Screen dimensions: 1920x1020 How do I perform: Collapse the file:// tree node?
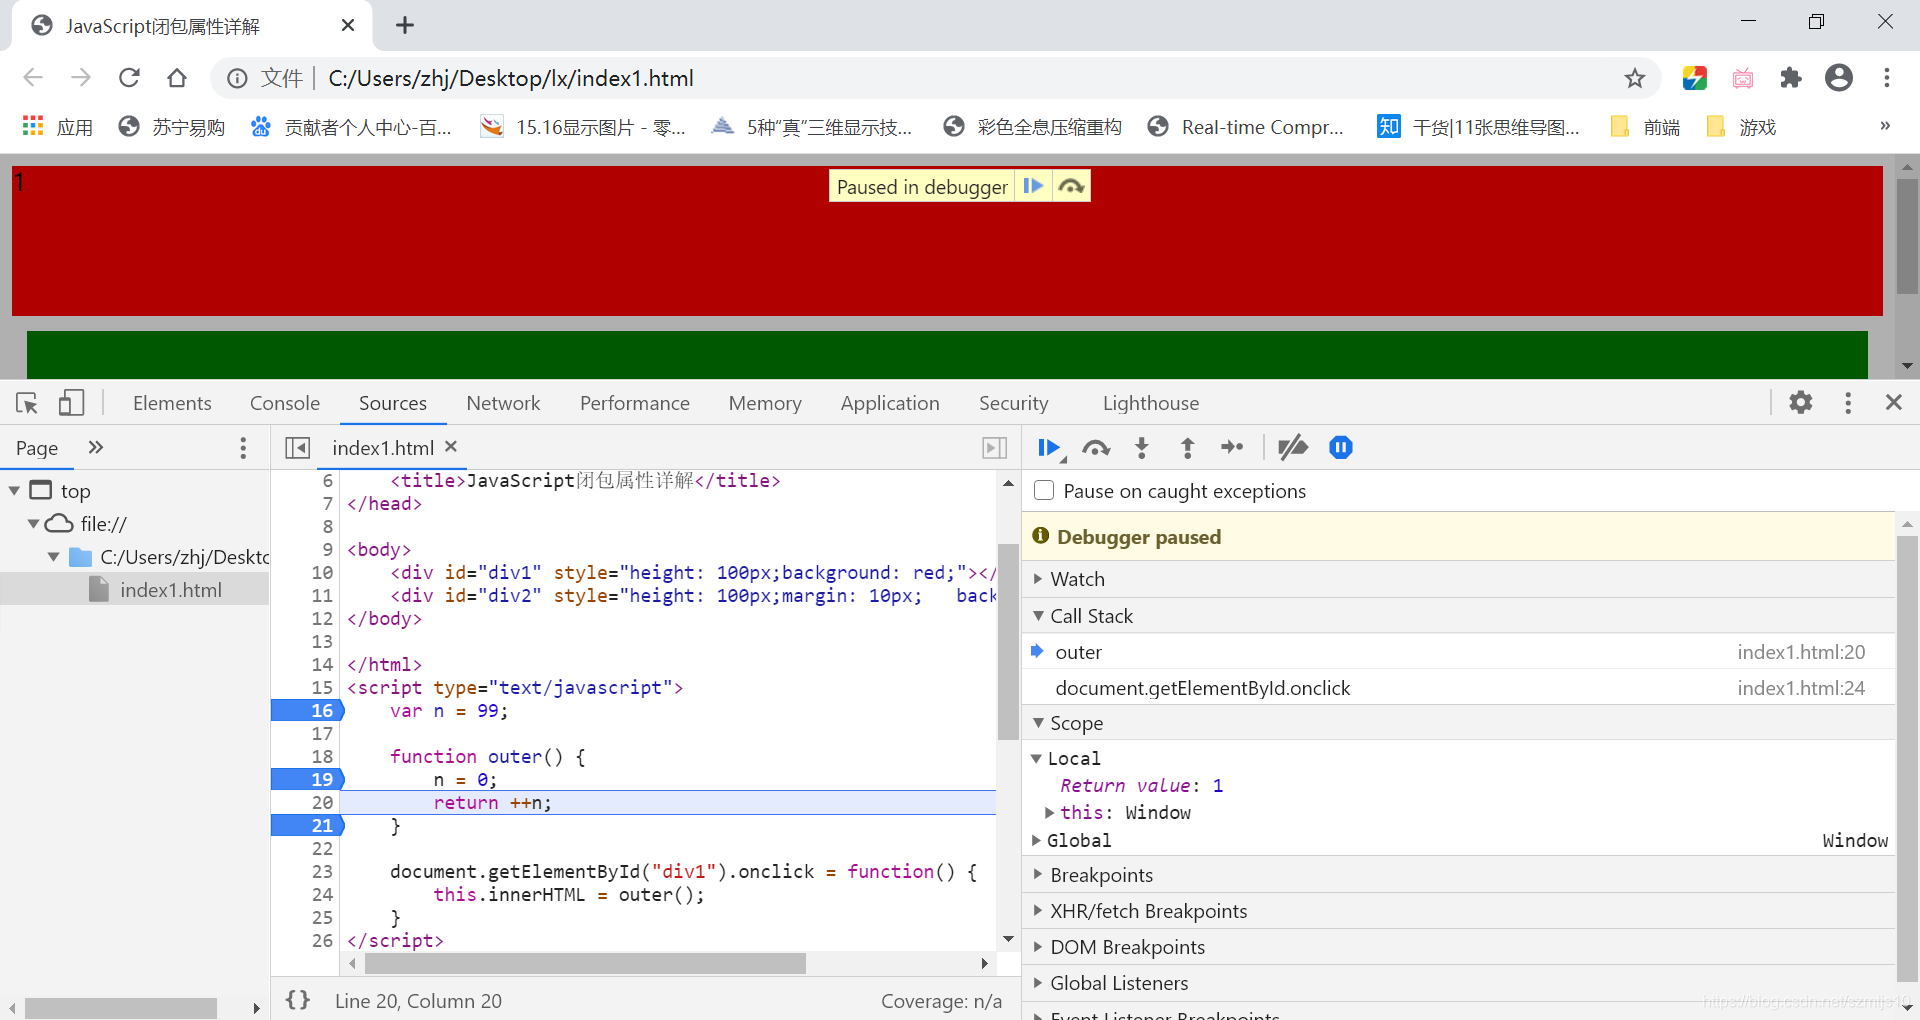[x=33, y=524]
